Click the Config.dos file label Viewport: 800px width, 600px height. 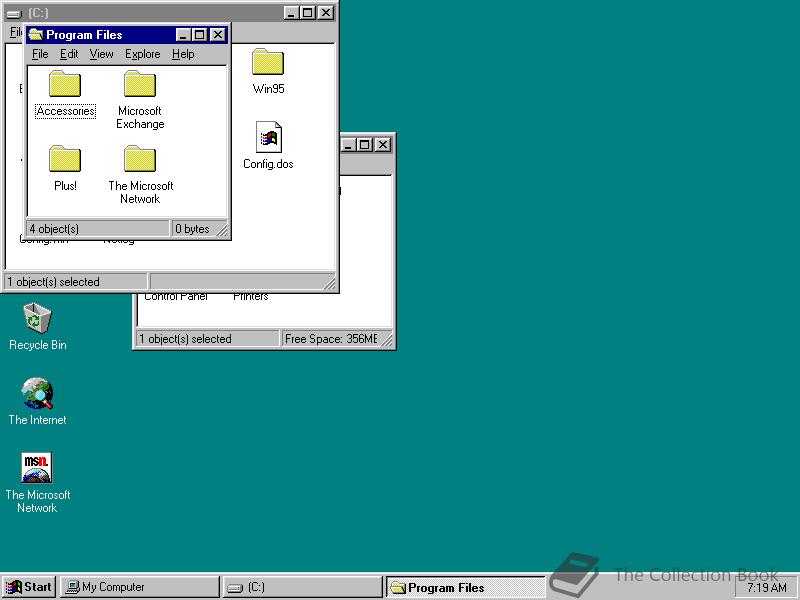tap(268, 164)
